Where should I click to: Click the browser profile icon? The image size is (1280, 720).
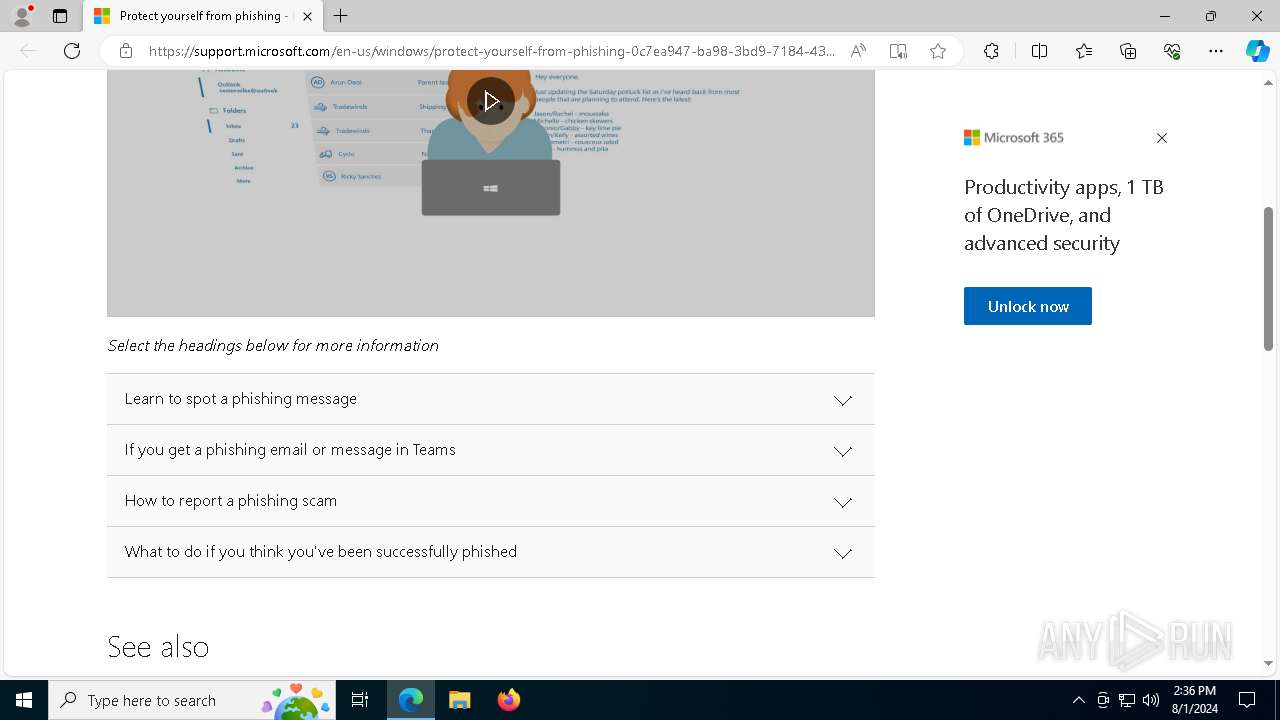22,16
